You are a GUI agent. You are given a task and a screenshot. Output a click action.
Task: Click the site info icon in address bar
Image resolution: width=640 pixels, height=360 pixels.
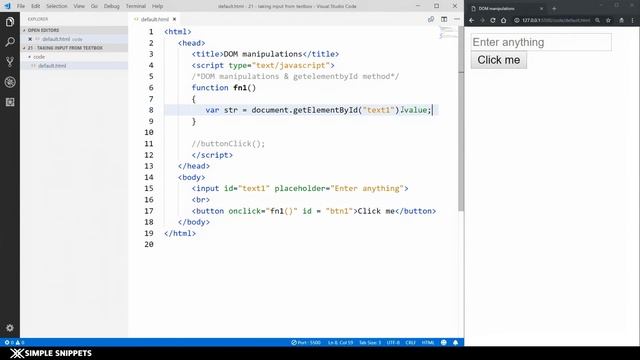click(517, 20)
